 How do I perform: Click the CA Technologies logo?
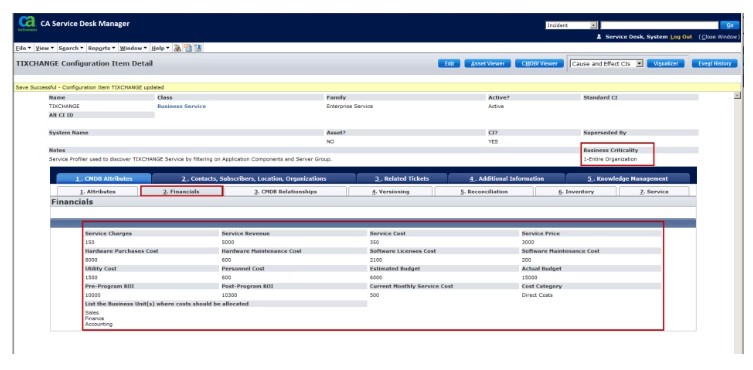tap(26, 24)
